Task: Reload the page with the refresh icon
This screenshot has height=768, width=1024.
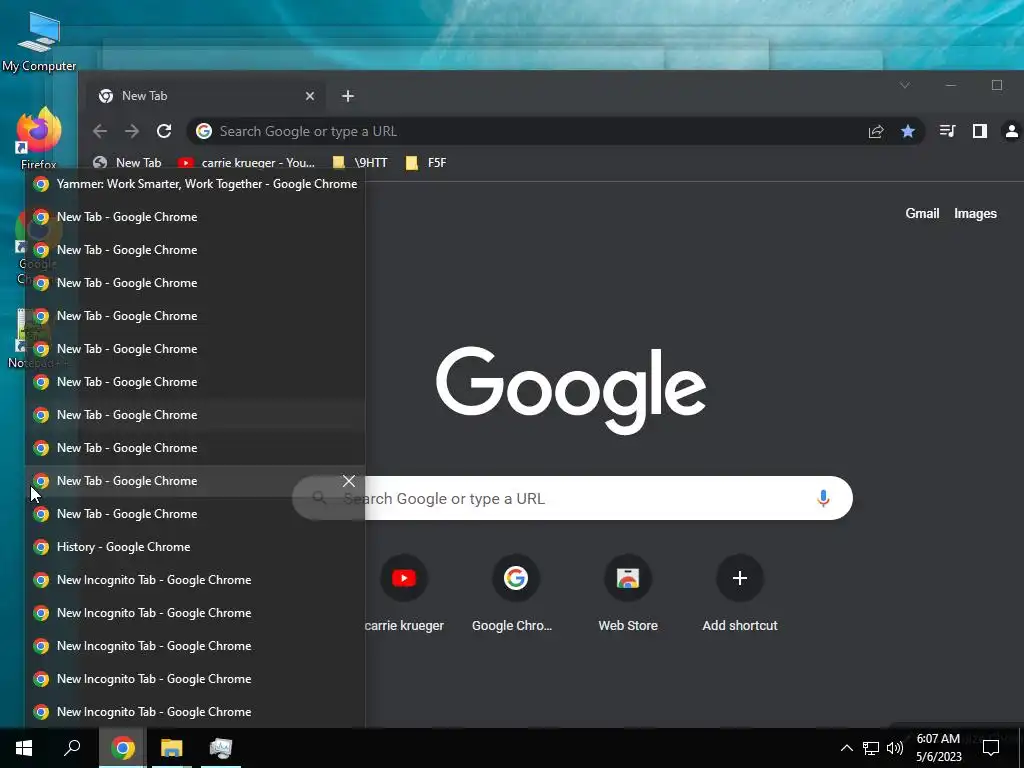Action: tap(164, 131)
